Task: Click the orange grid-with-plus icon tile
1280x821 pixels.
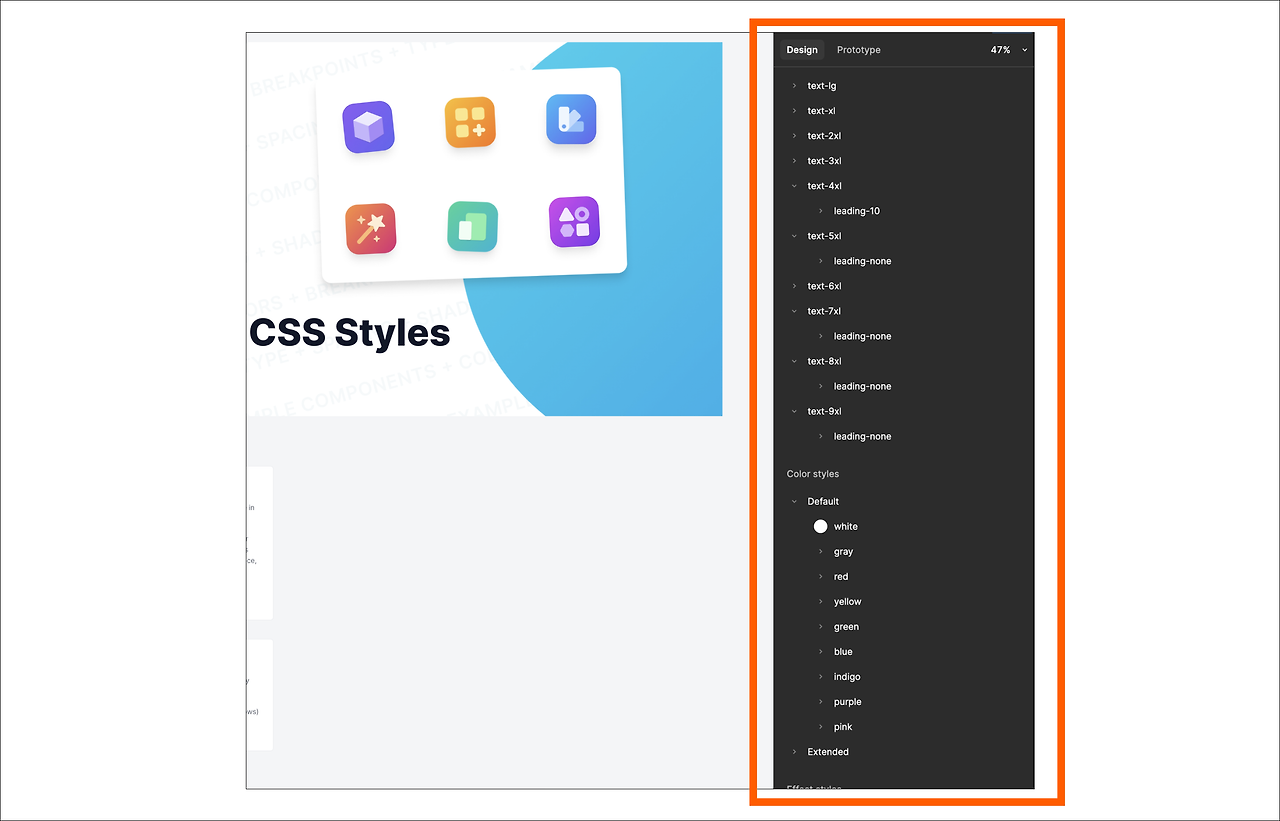Action: click(x=470, y=121)
